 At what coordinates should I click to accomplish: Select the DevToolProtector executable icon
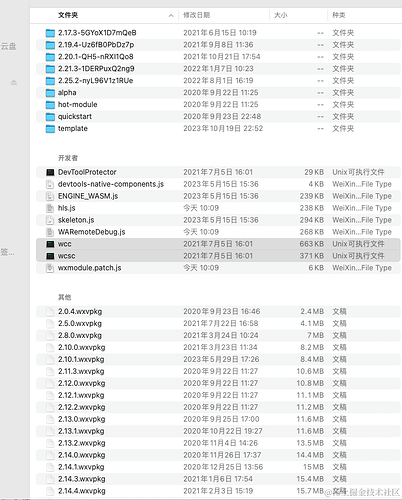pos(50,172)
